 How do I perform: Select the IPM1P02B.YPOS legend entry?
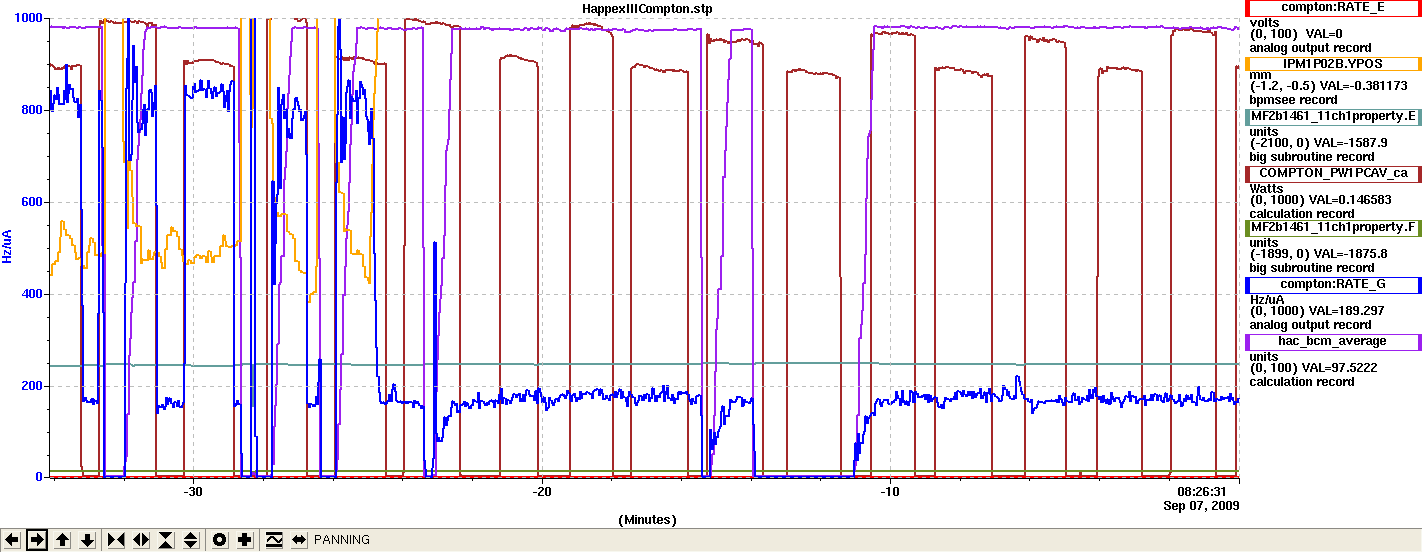coord(1332,62)
